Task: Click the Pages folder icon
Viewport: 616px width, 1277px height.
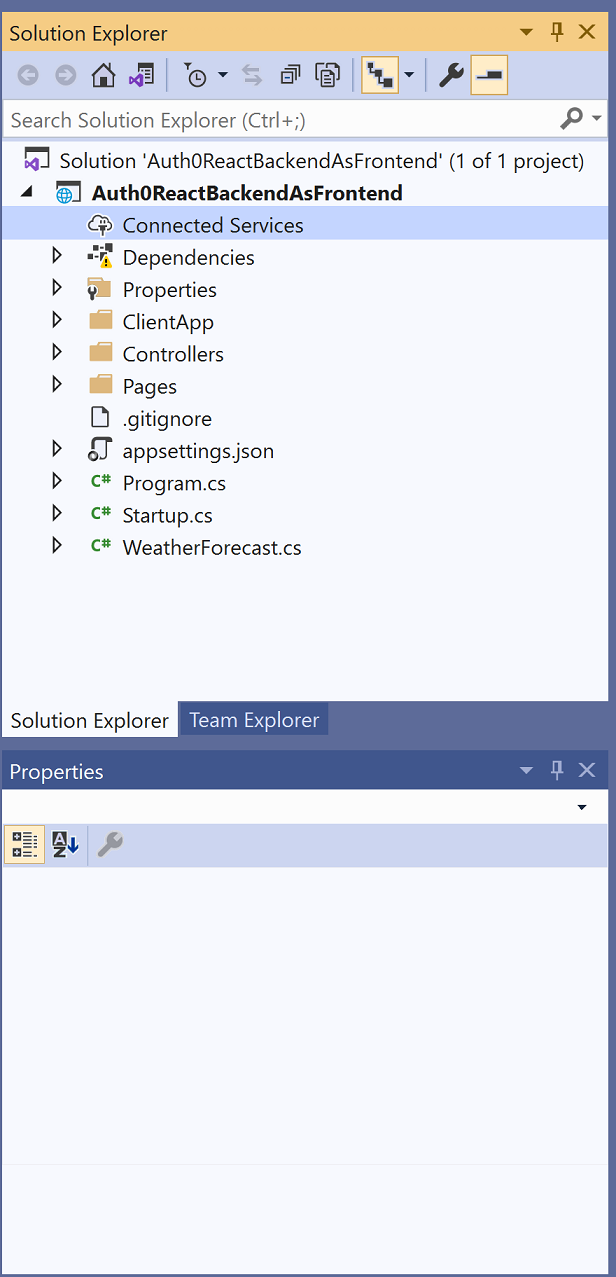Action: coord(100,385)
